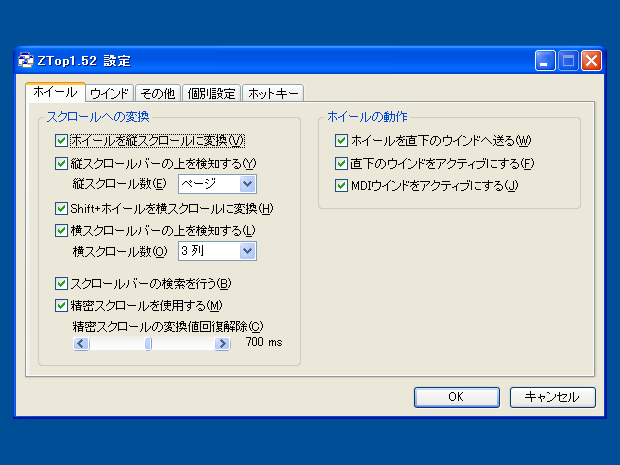620x465 pixels.
Task: Toggle ホイールを直下のウインドへ送る(W)
Action: (341, 140)
